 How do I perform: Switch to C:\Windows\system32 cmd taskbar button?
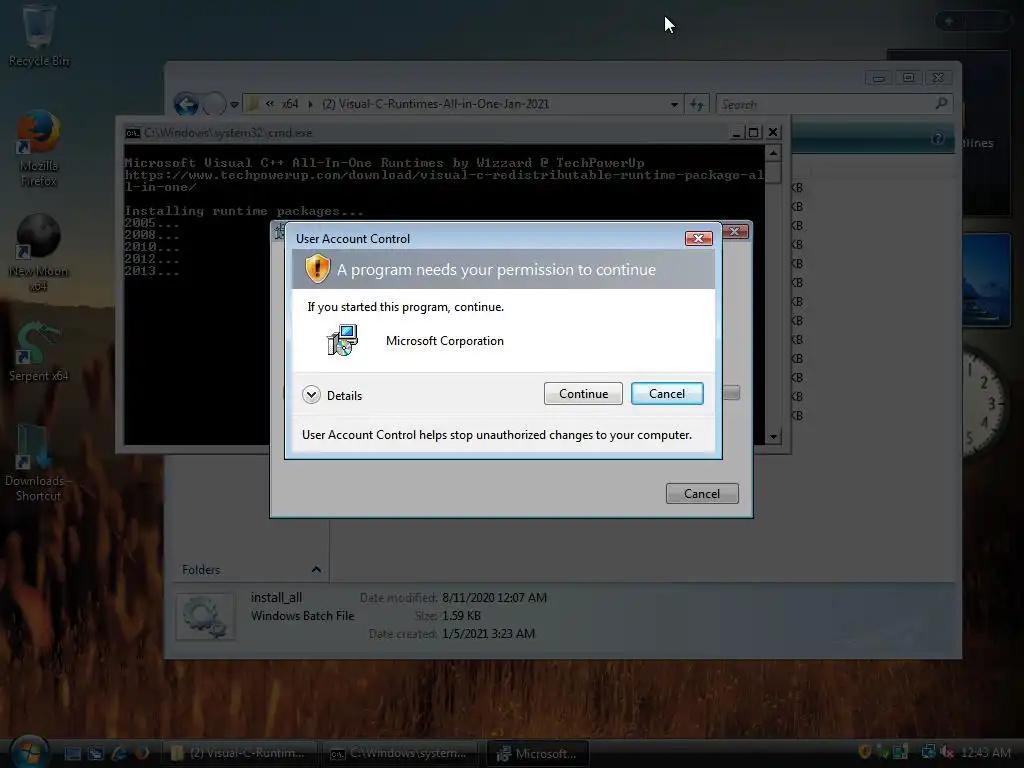pos(400,753)
